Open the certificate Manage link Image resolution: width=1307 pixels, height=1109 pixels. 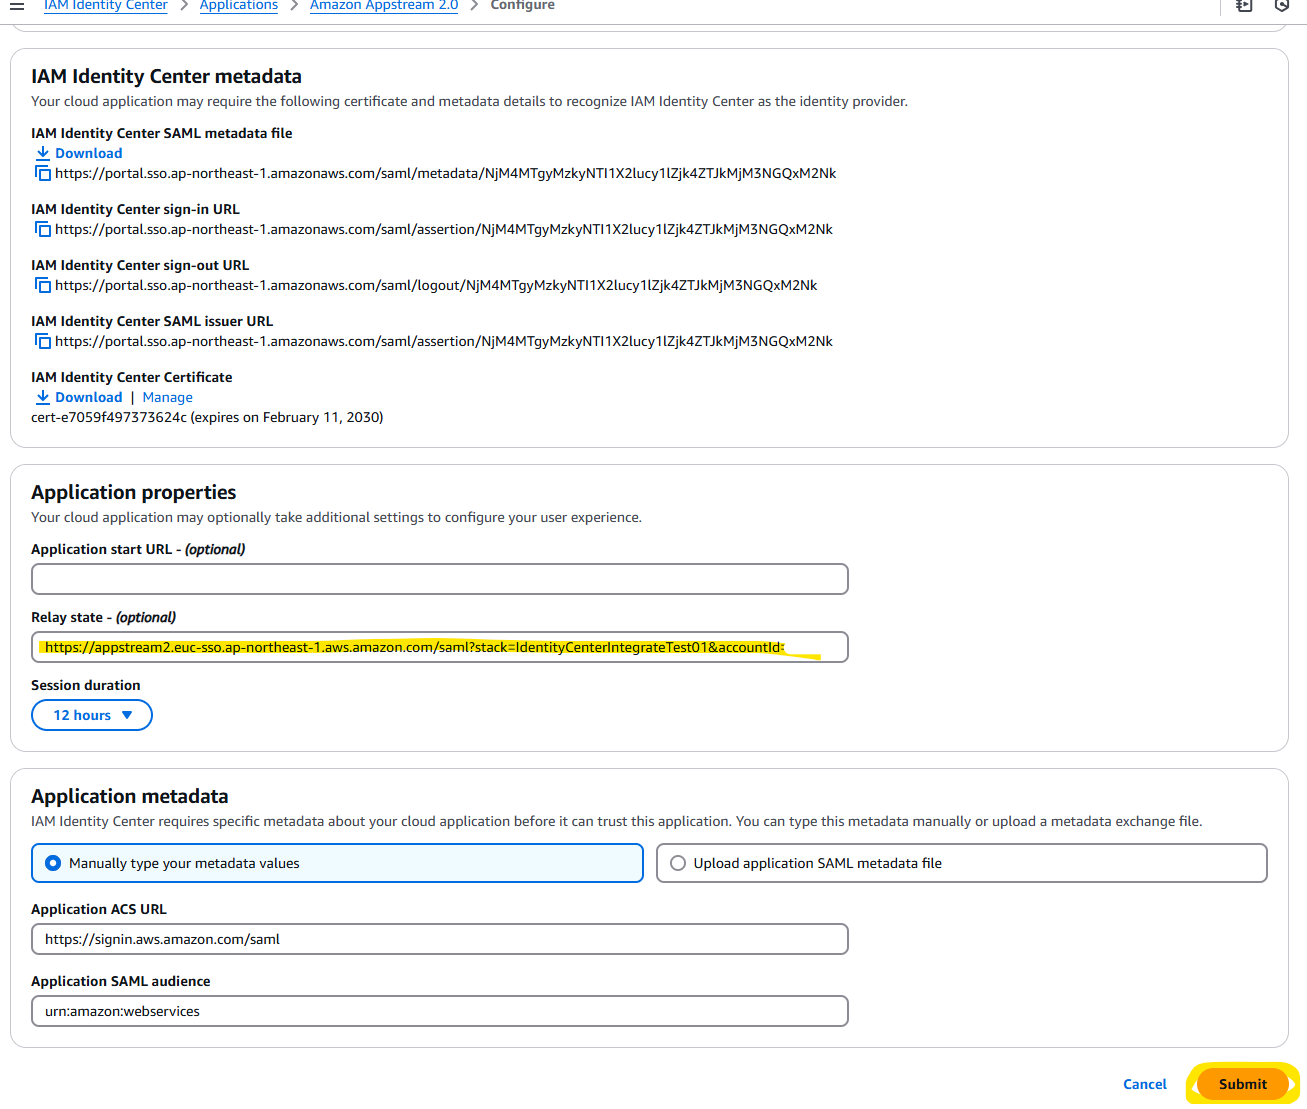point(167,397)
